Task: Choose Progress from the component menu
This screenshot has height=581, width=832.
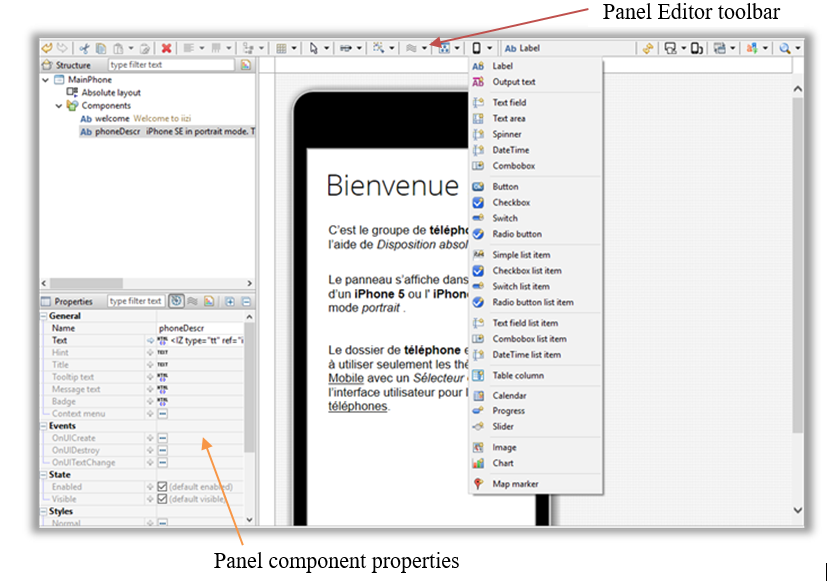Action: [536, 411]
